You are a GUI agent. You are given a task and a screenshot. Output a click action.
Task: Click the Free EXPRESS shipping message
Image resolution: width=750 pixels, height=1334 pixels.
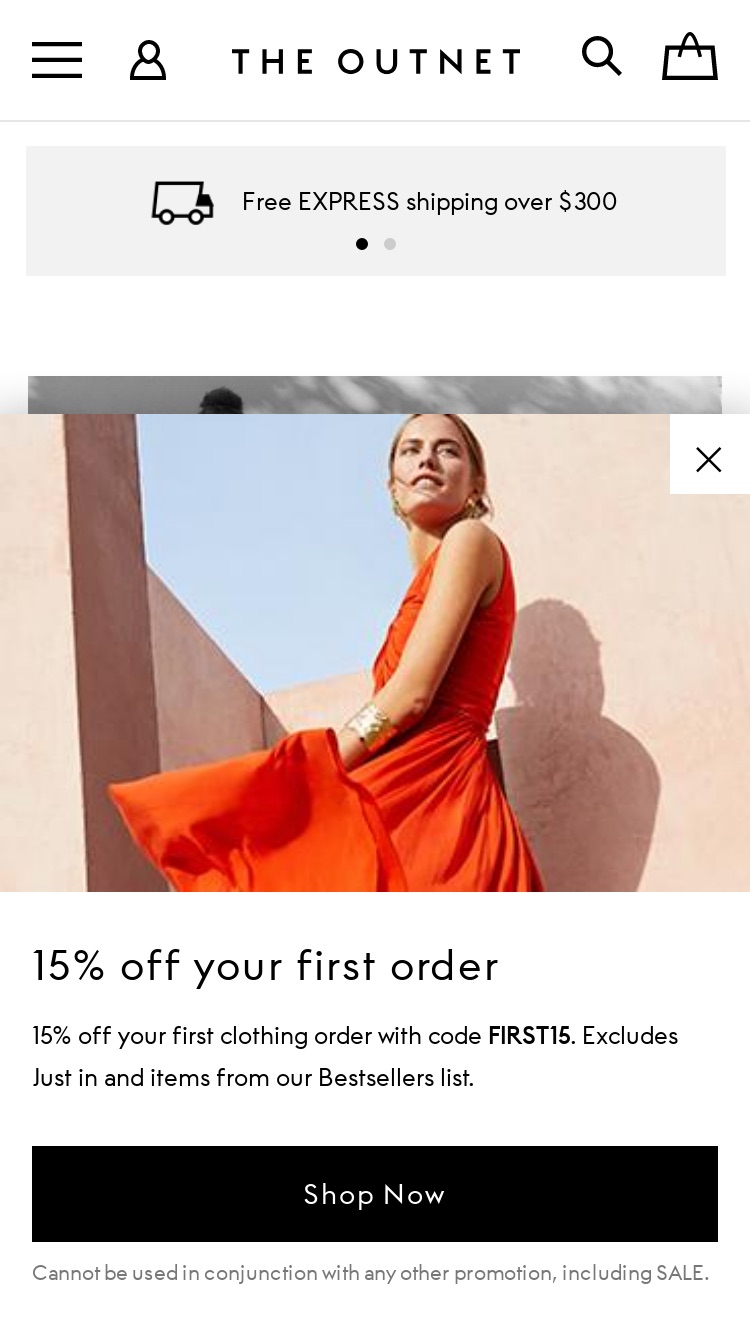[429, 202]
